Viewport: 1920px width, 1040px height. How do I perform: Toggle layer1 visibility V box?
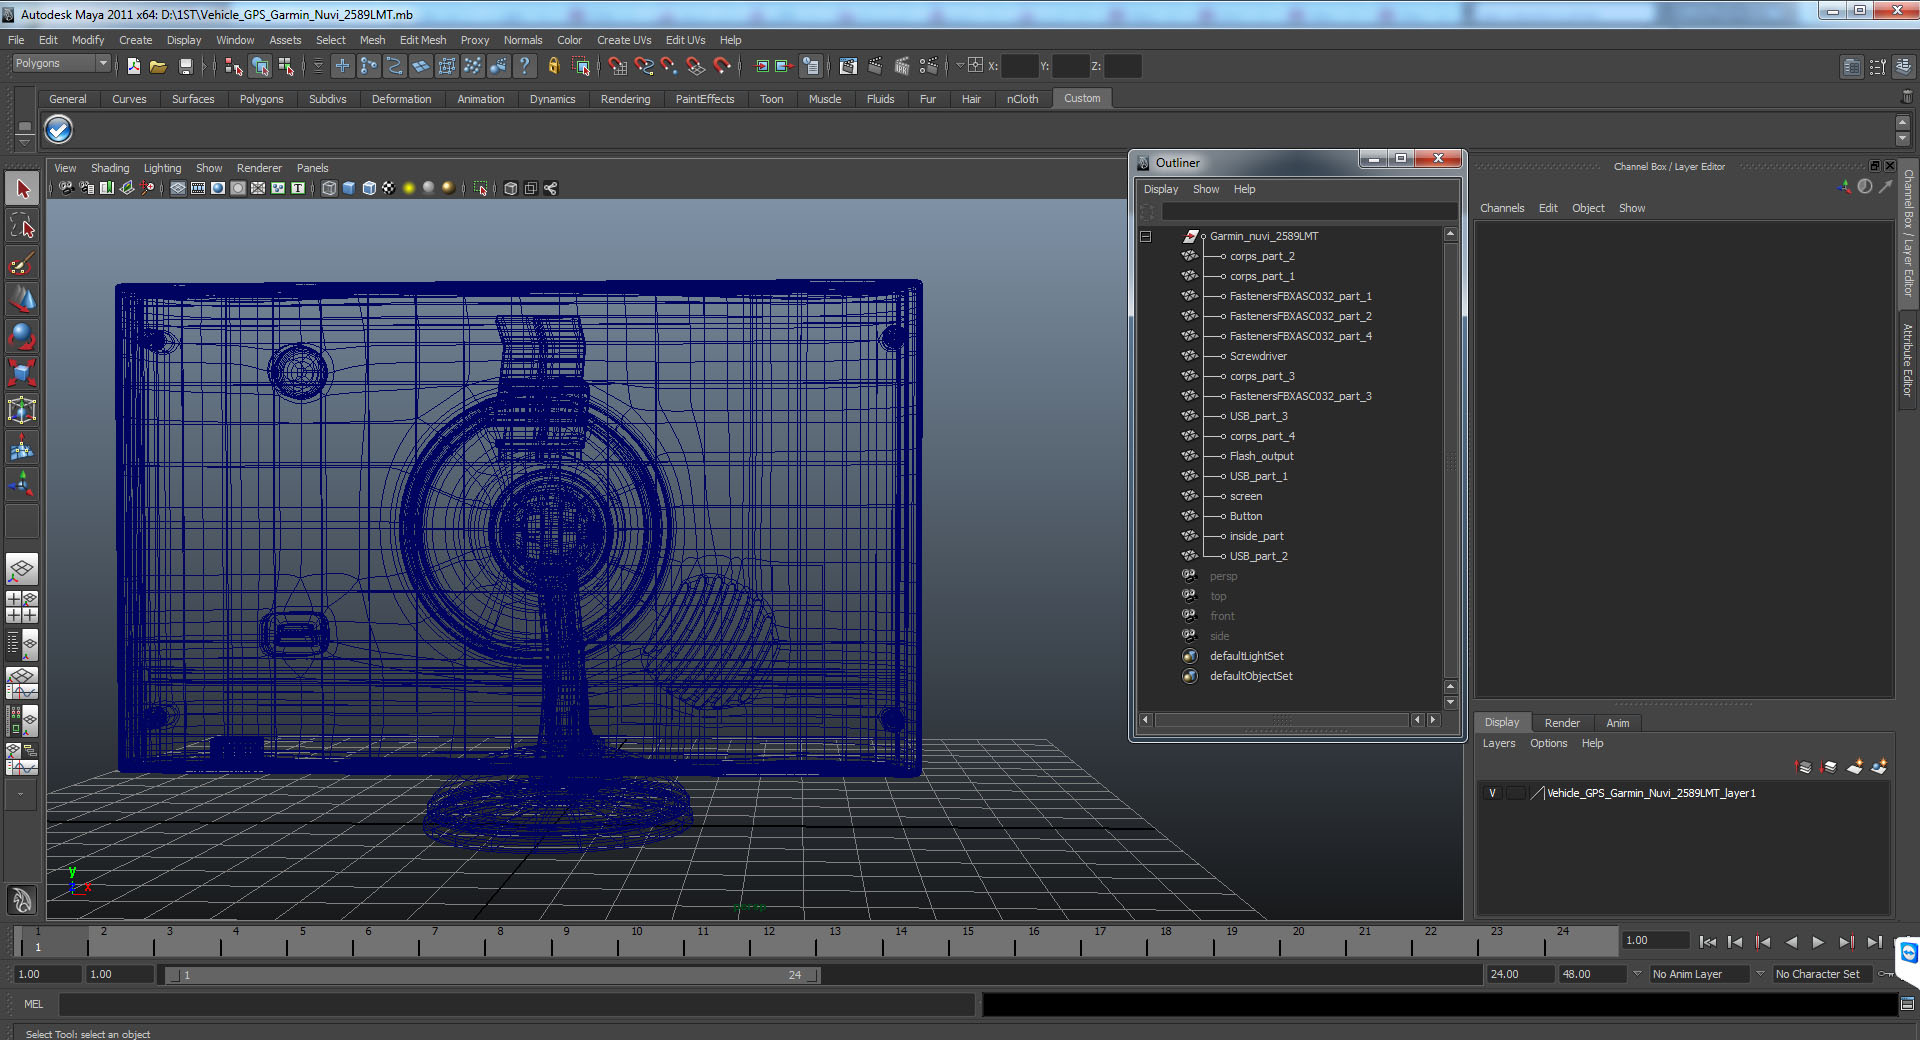pos(1493,793)
